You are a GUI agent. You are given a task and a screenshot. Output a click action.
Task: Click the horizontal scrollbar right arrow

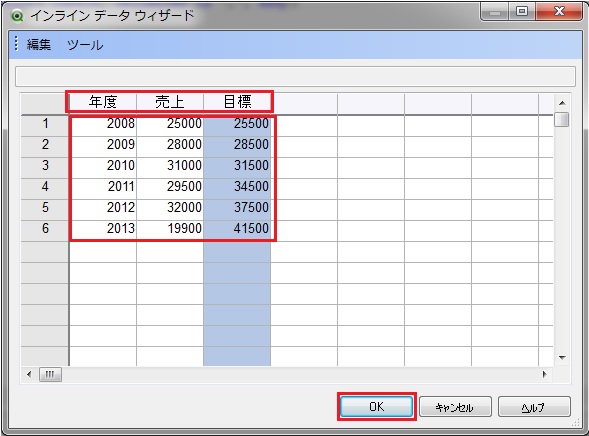[x=544, y=374]
